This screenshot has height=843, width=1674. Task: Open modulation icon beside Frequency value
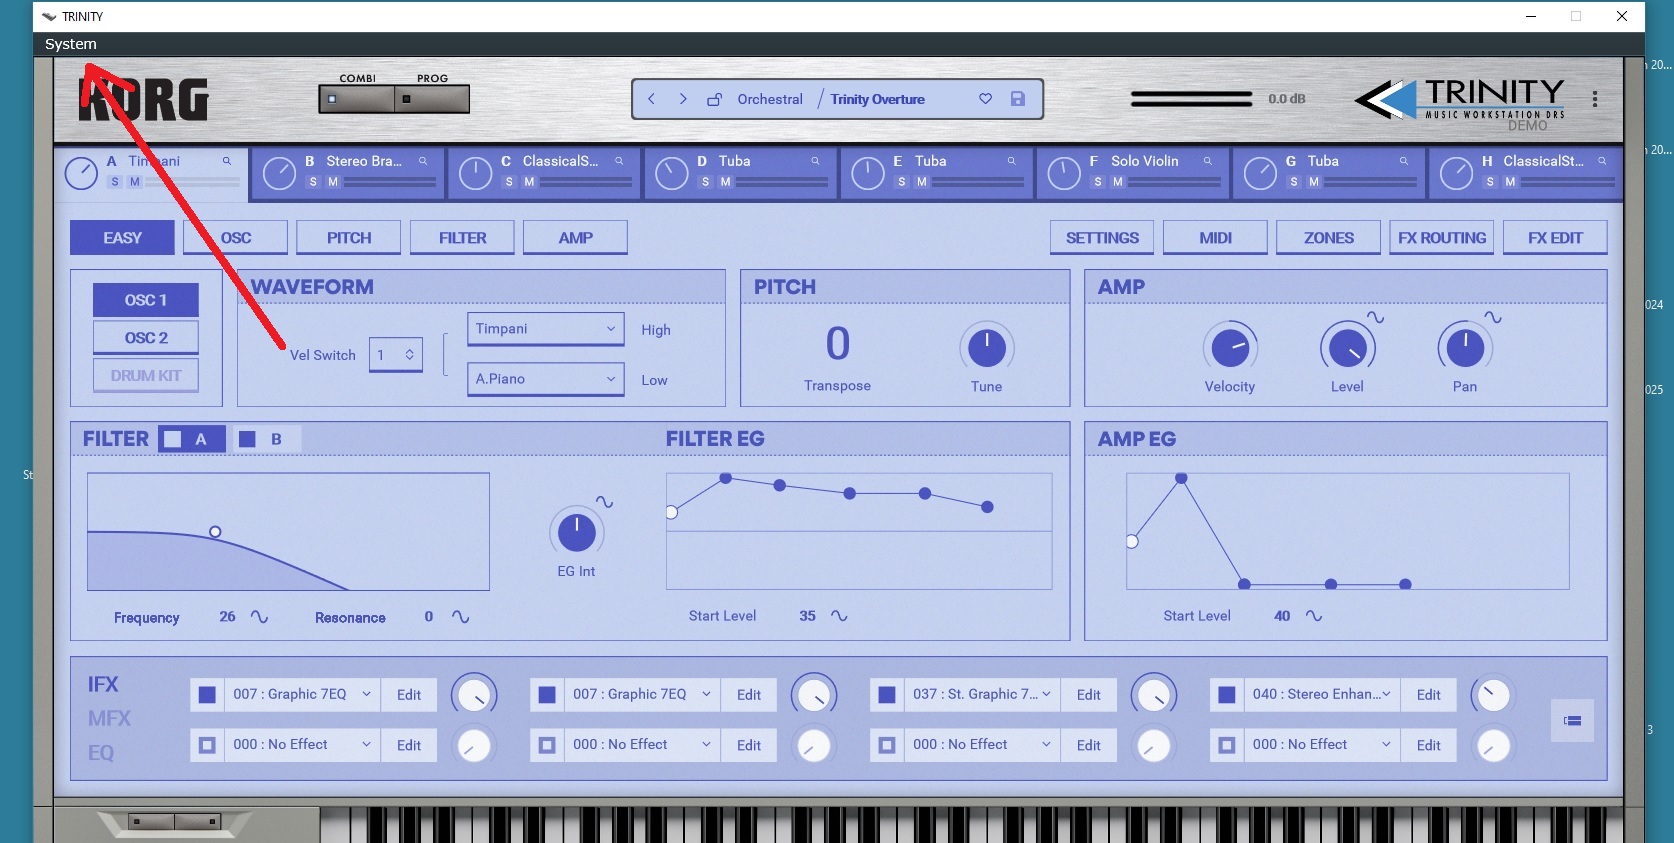point(259,617)
